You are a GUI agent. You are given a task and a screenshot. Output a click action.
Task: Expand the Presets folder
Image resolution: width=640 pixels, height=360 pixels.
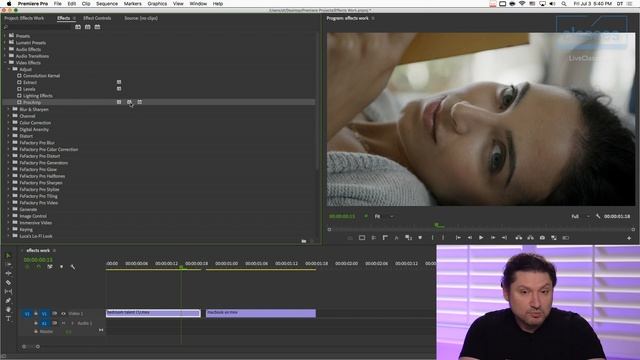click(5, 36)
